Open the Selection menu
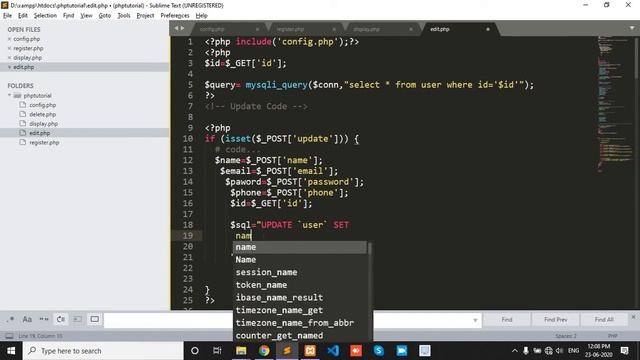Image resolution: width=640 pixels, height=360 pixels. tap(45, 16)
